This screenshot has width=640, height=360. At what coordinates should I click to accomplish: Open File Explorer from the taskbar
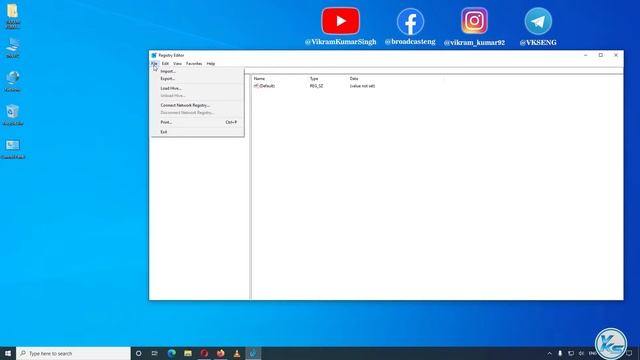188,353
